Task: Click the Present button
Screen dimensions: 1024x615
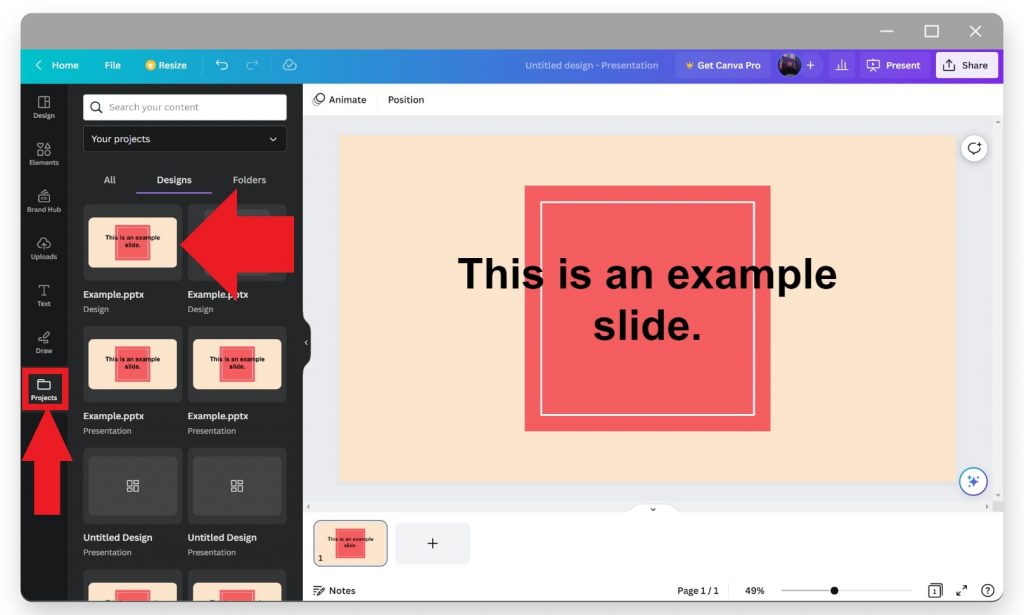Action: click(x=894, y=64)
